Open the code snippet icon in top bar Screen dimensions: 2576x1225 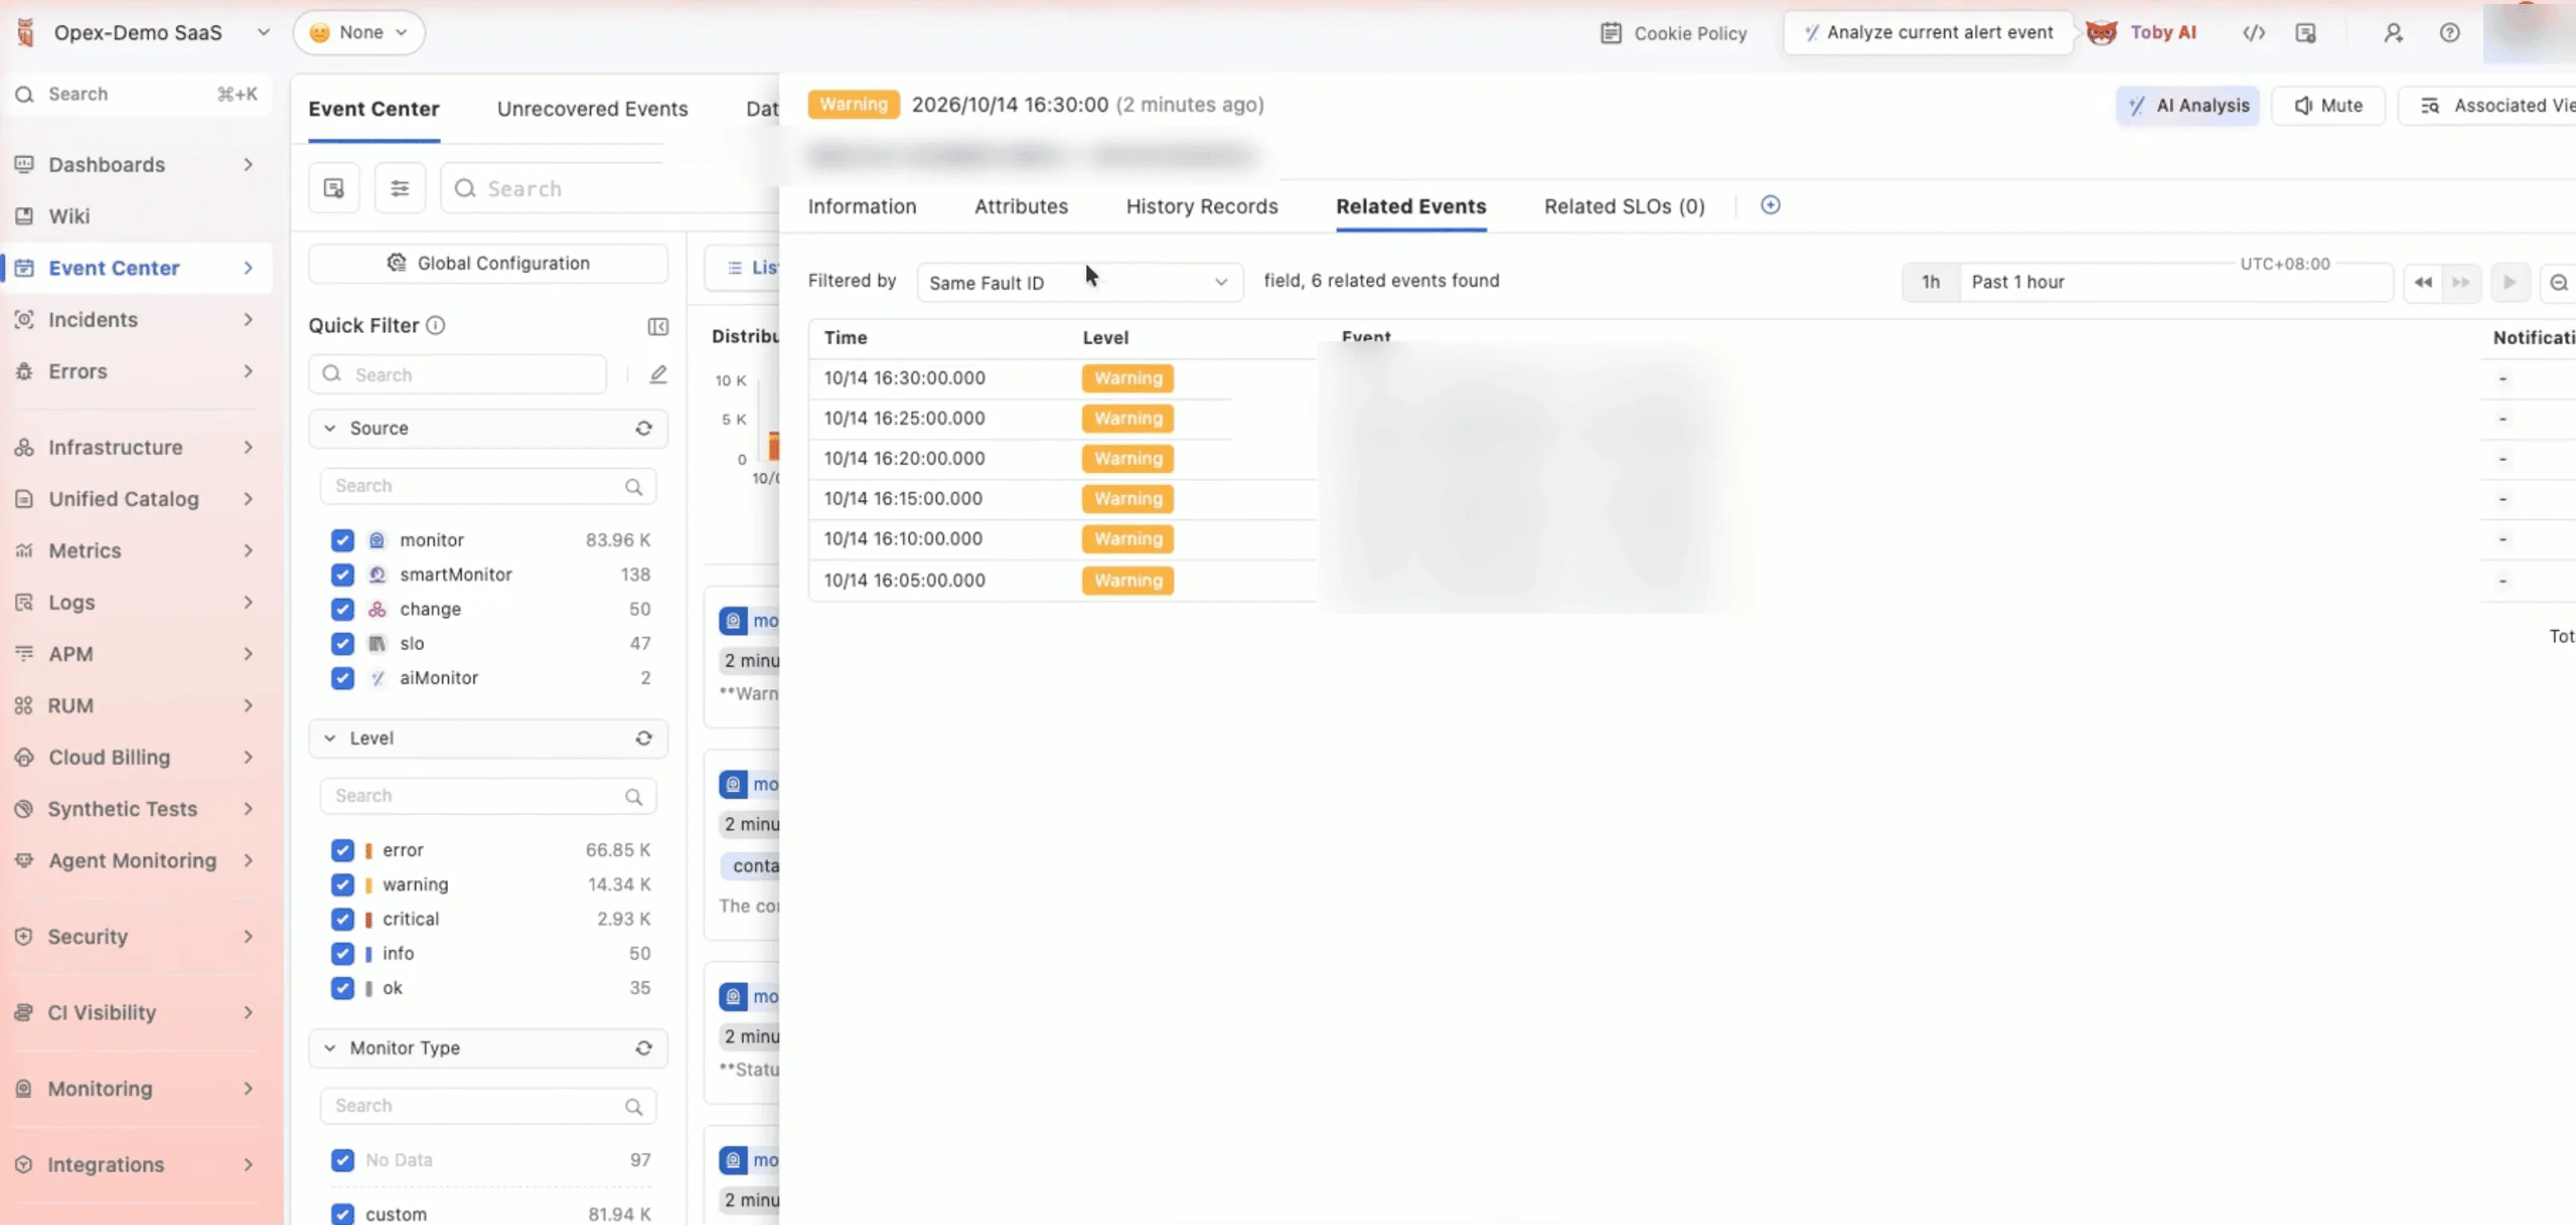pyautogui.click(x=2253, y=33)
